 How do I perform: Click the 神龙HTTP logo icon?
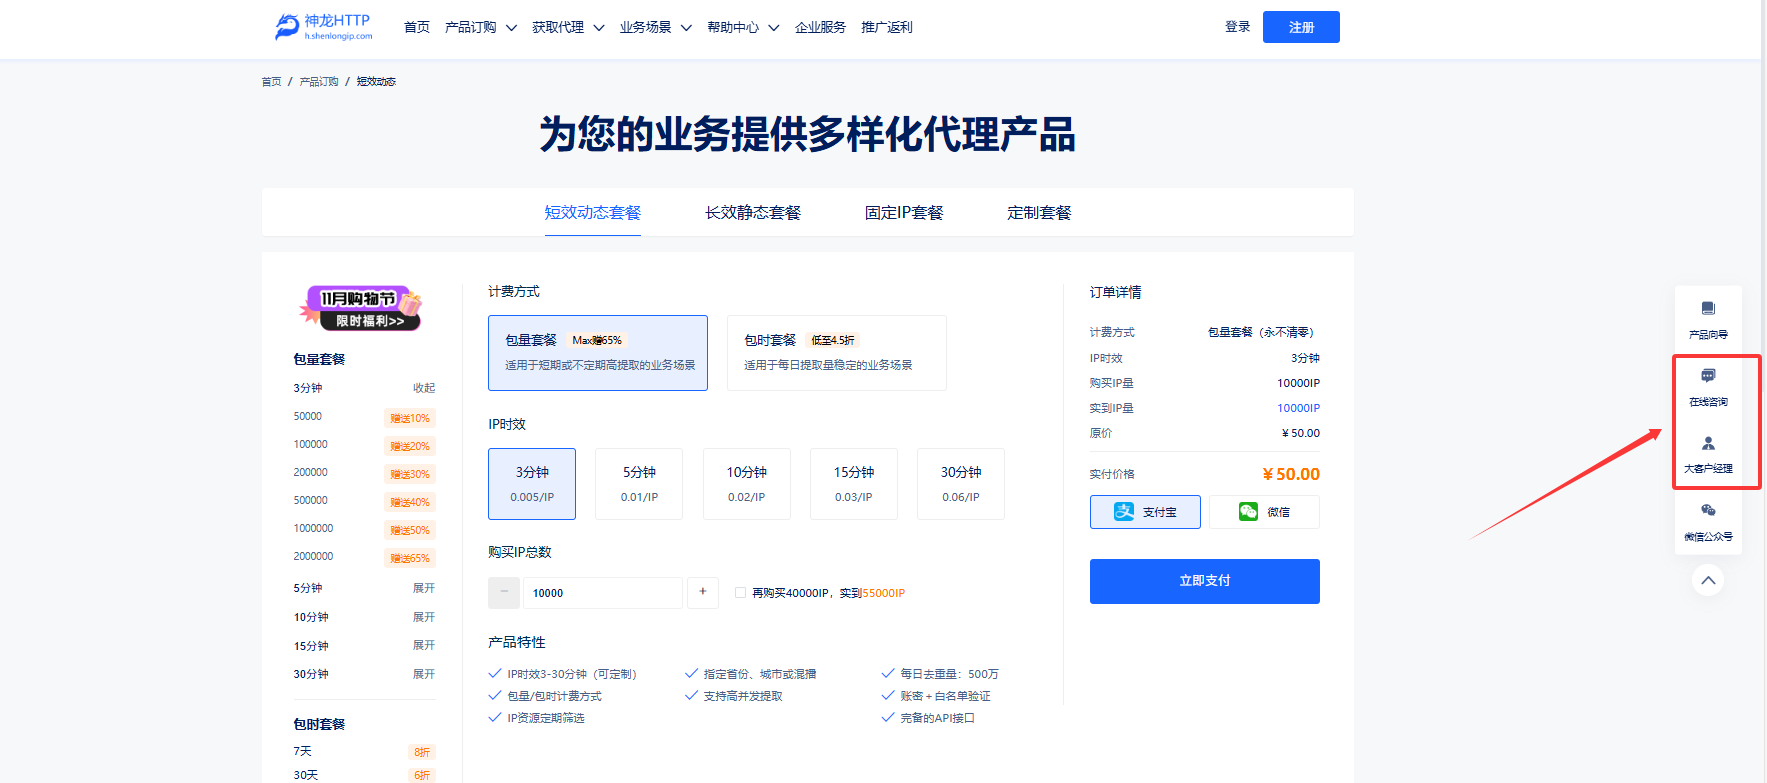click(x=287, y=27)
